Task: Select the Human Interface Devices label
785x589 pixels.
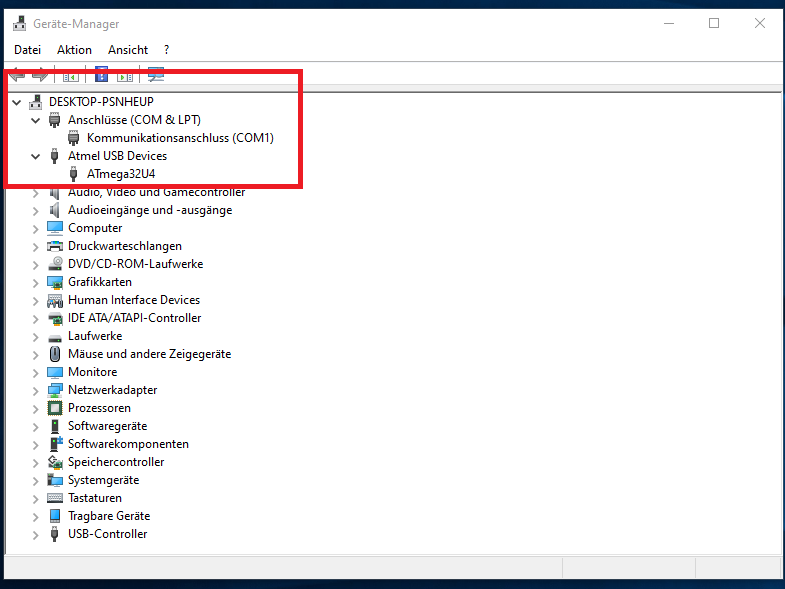Action: click(x=134, y=300)
